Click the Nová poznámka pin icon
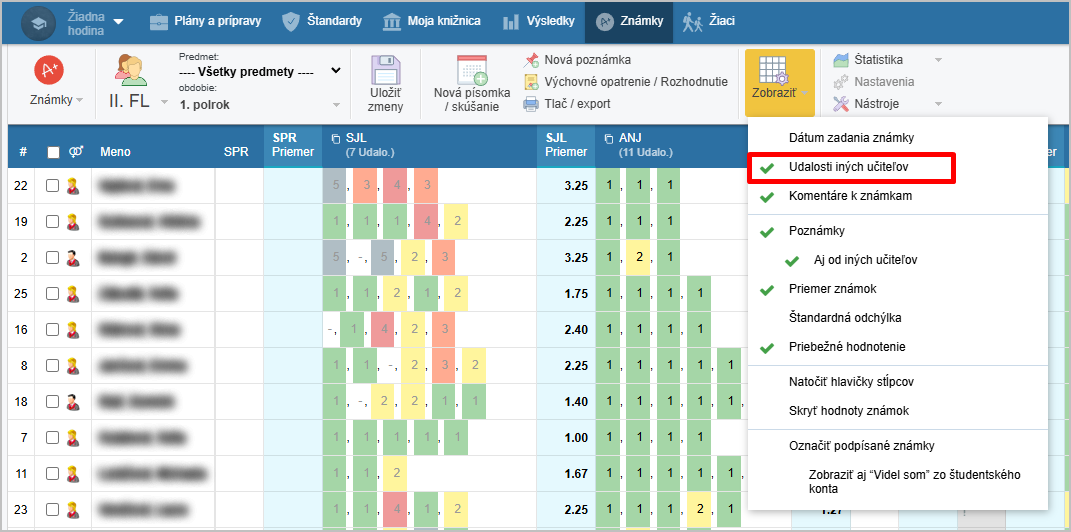 point(531,60)
